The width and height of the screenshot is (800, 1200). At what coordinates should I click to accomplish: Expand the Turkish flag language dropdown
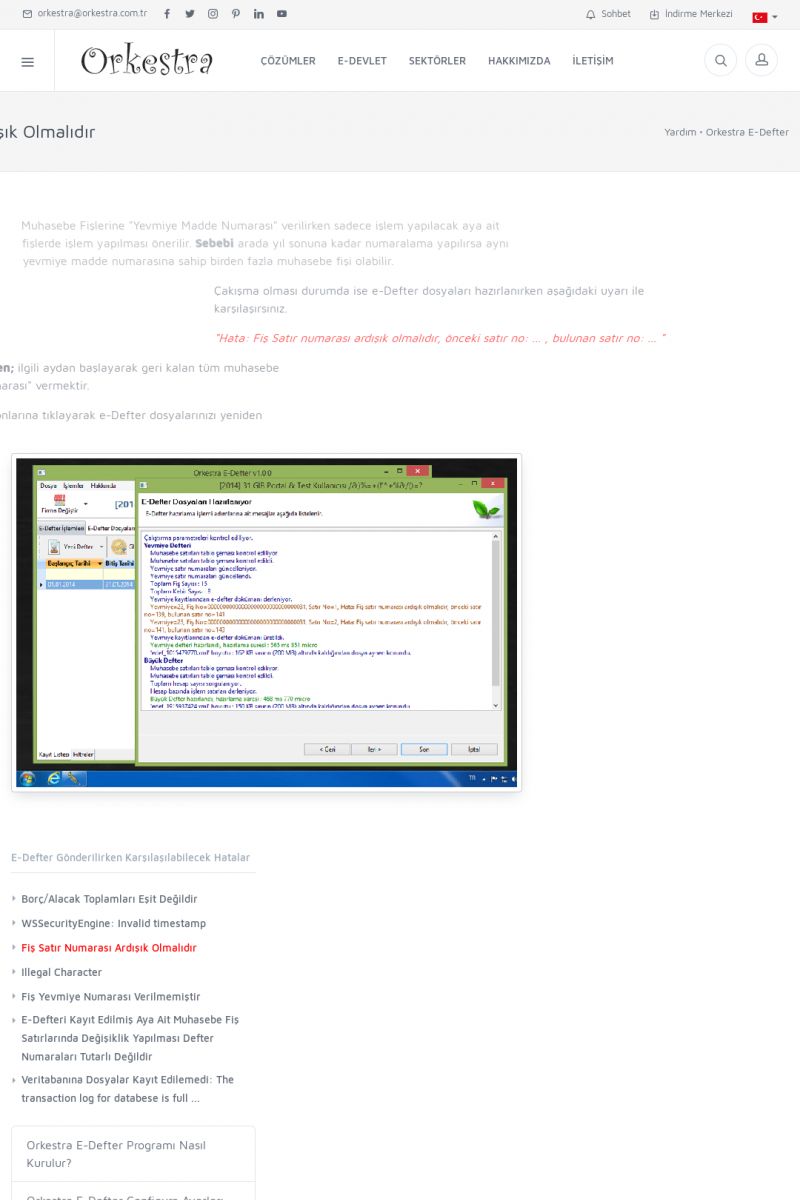pos(764,17)
